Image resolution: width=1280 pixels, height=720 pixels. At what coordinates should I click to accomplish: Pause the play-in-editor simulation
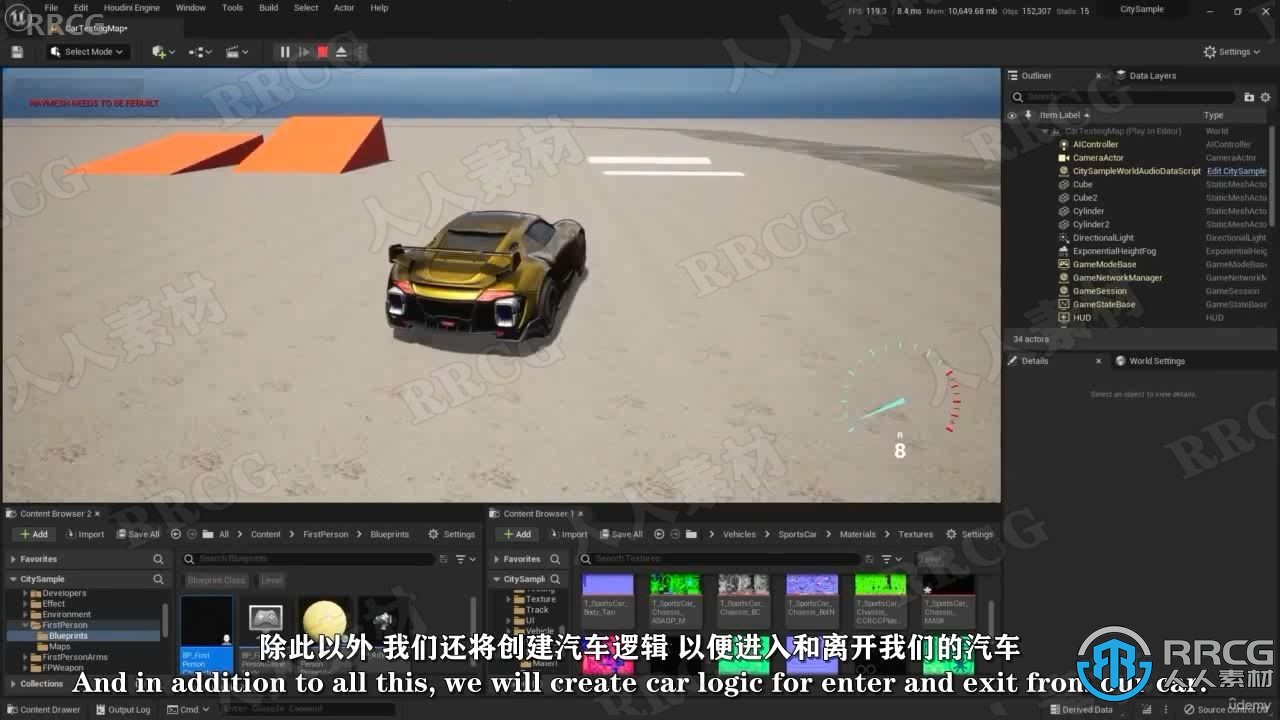click(x=285, y=52)
